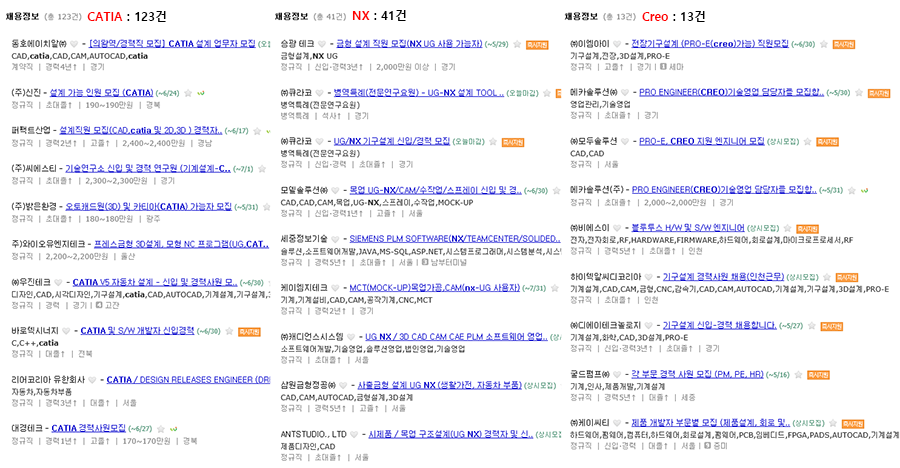The height and width of the screenshot is (468, 900).
Task: Open 메카솔루션㈜ PRO ENGINEER(CREO)기술영업 ~5/30 link
Action: pyautogui.click(x=731, y=92)
